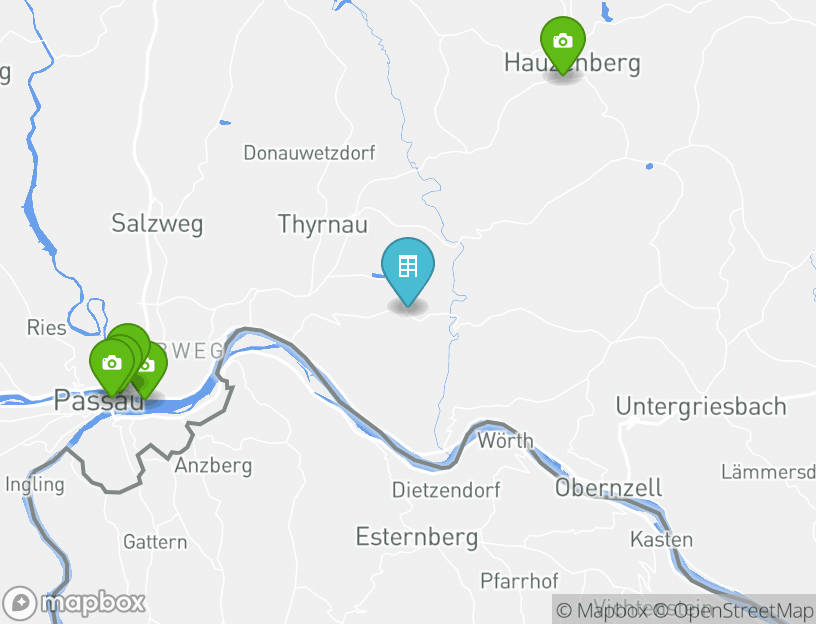The width and height of the screenshot is (816, 624).
Task: Click the Donauwetzdorf village label
Action: 309,153
